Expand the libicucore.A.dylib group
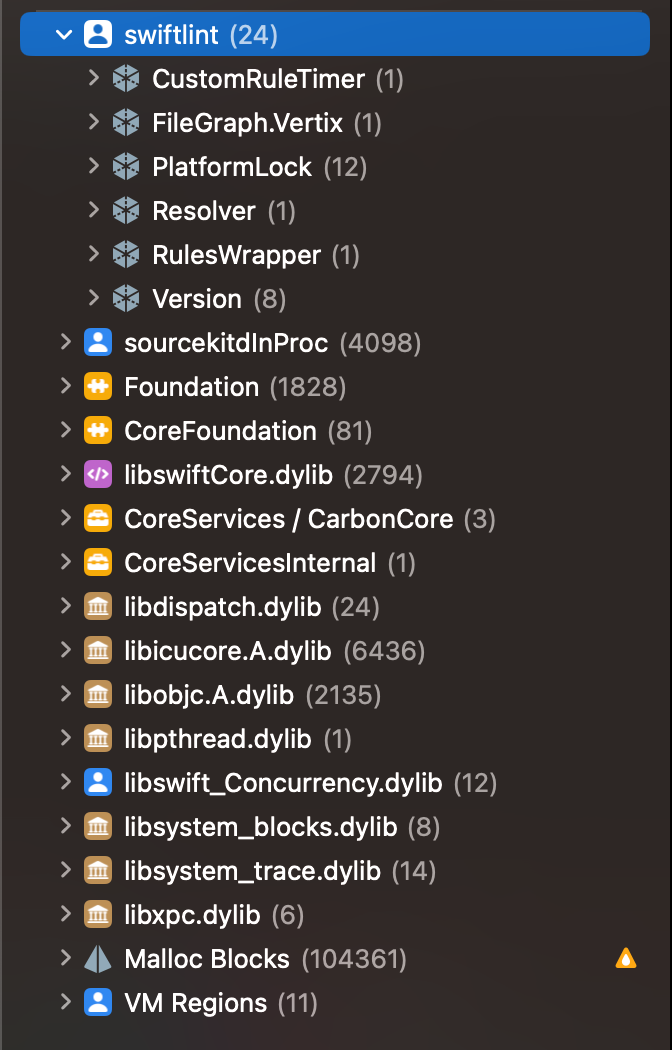 (x=66, y=650)
